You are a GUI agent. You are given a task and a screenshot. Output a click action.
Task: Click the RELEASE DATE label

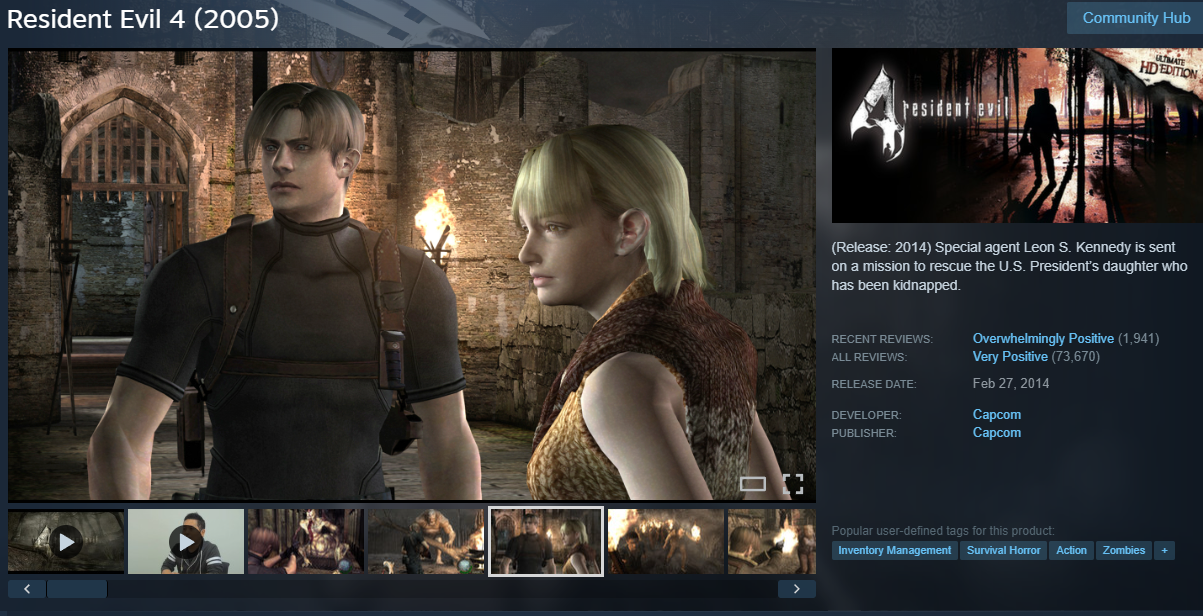(x=874, y=384)
